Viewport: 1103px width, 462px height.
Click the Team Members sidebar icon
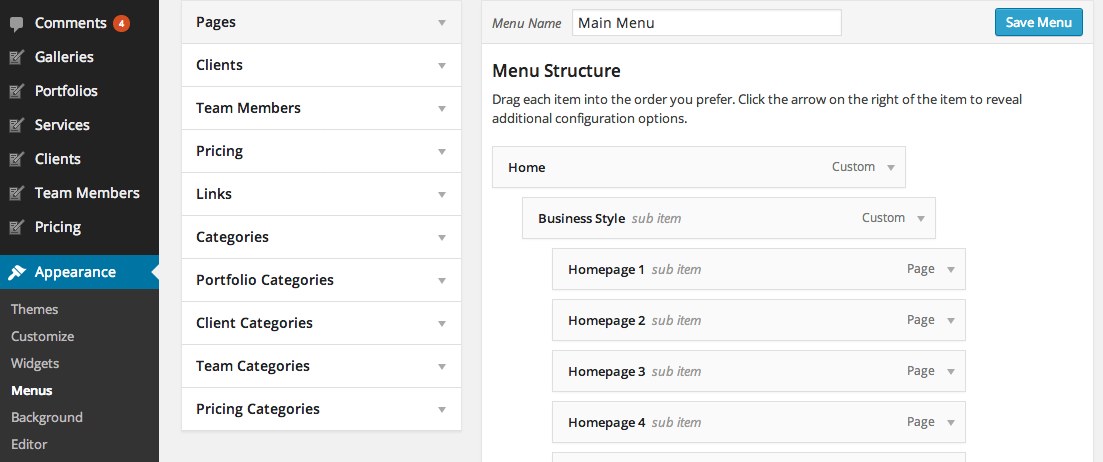(x=17, y=193)
